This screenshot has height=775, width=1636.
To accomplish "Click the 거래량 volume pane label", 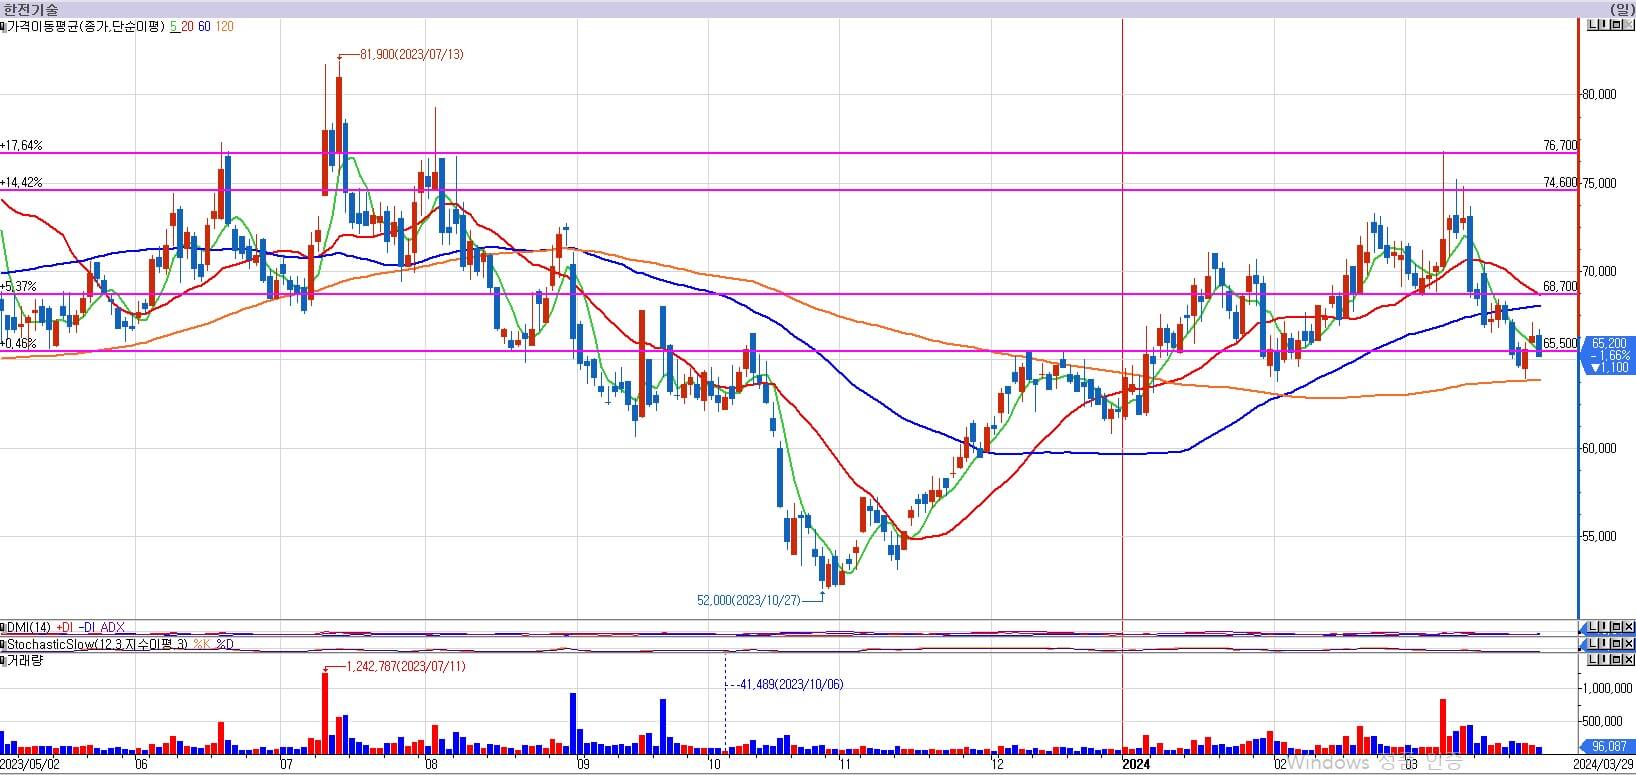I will pyautogui.click(x=26, y=661).
